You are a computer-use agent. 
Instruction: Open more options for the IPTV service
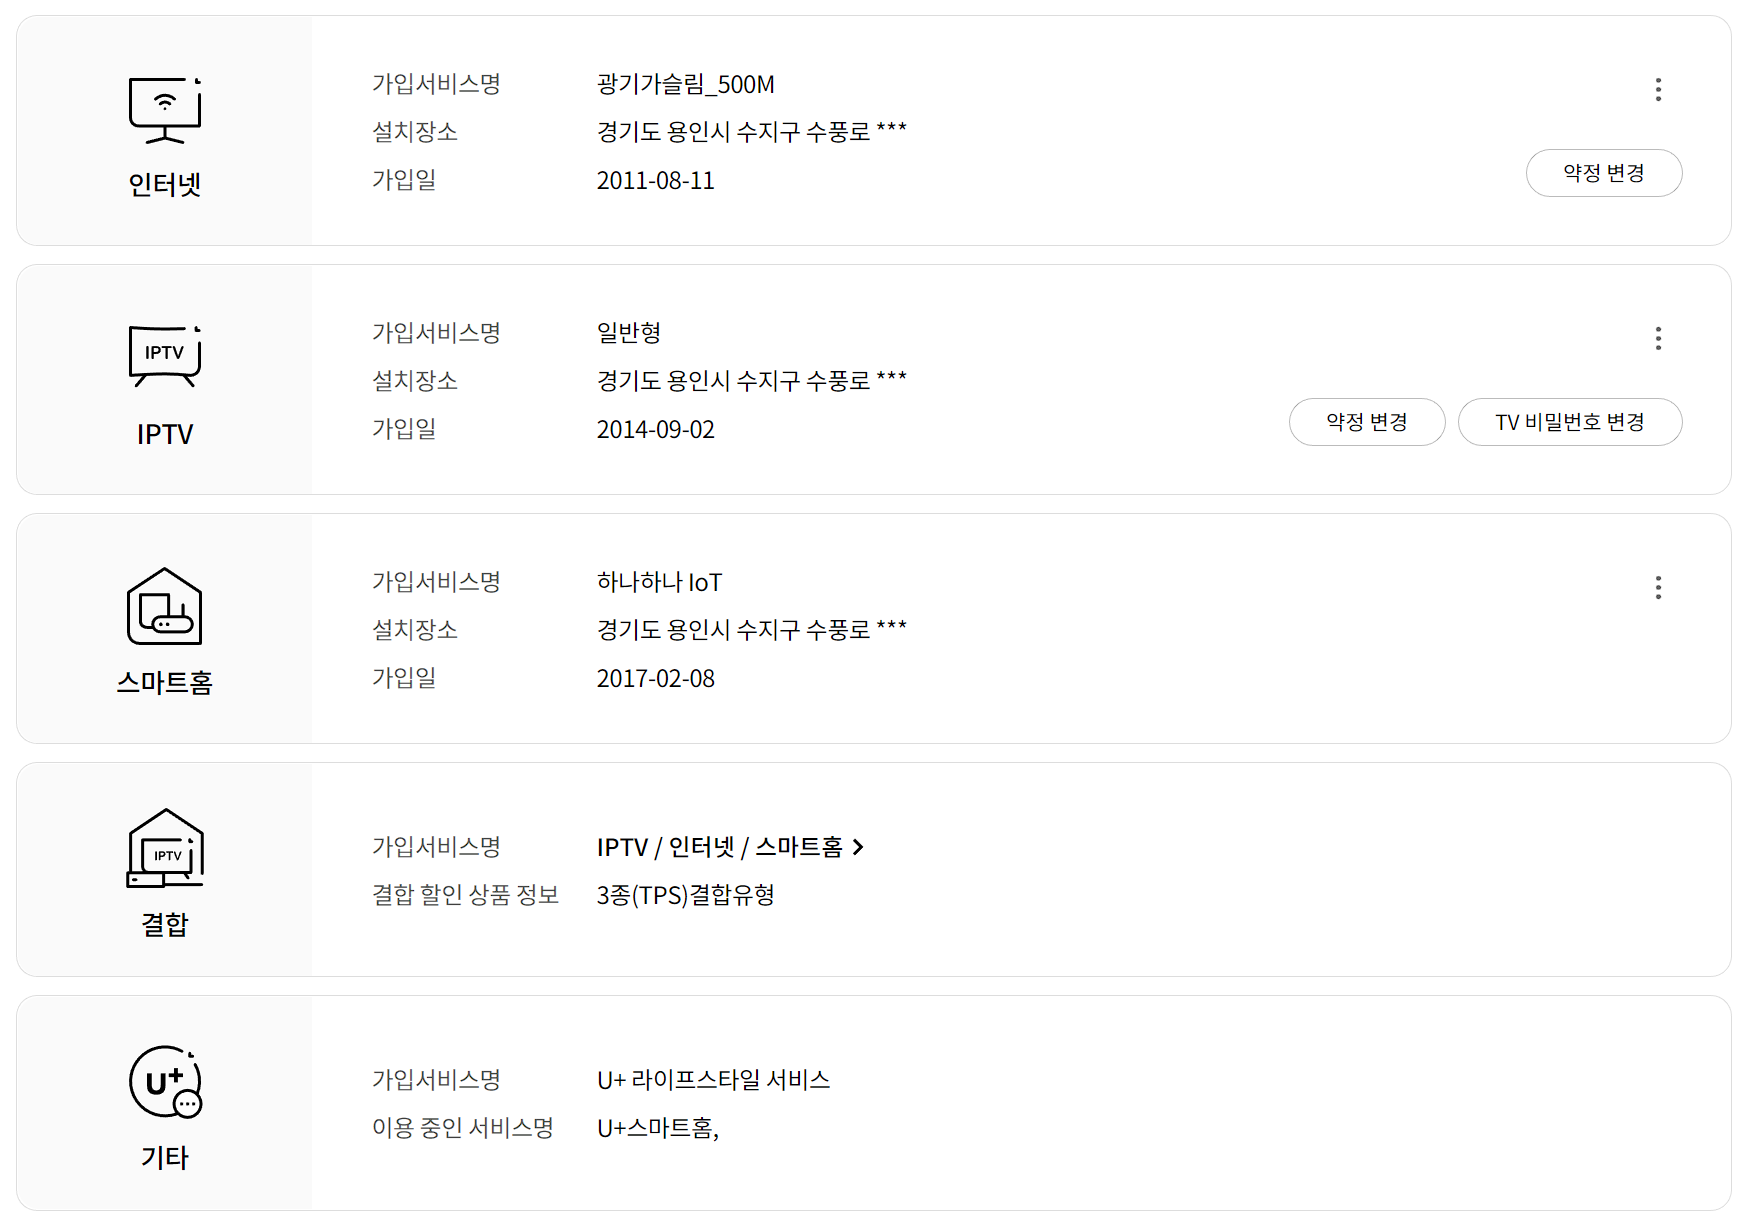coord(1658,339)
